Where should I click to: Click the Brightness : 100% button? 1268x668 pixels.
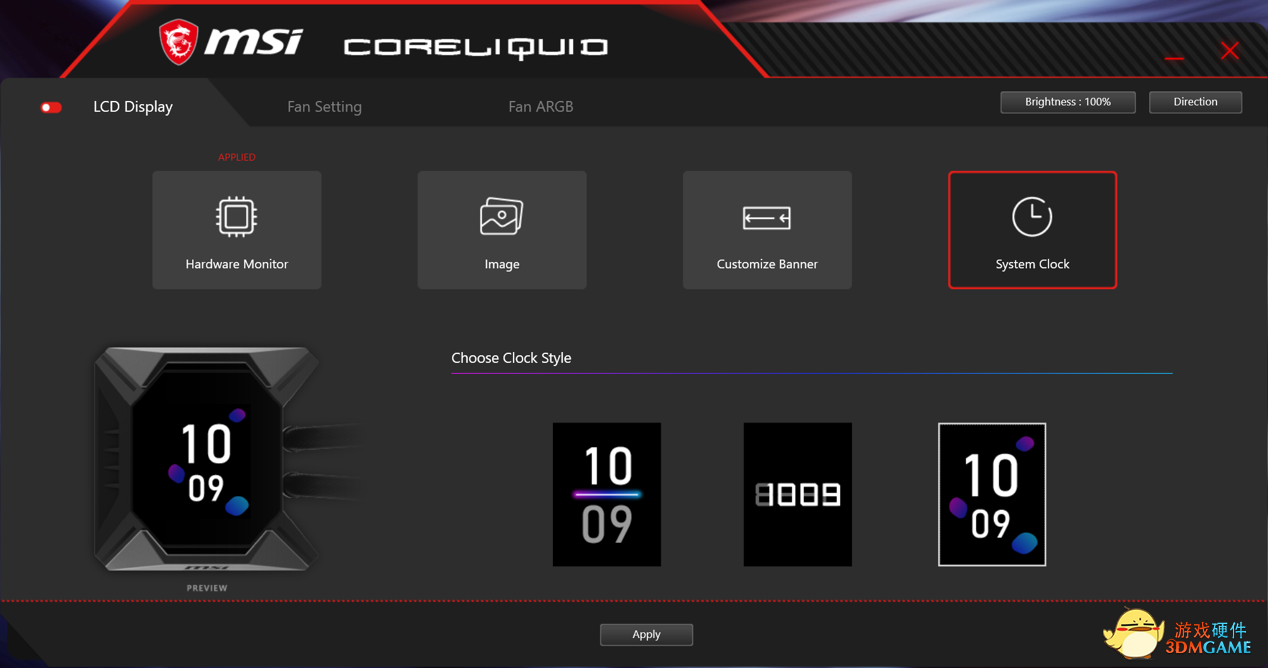coord(1068,102)
